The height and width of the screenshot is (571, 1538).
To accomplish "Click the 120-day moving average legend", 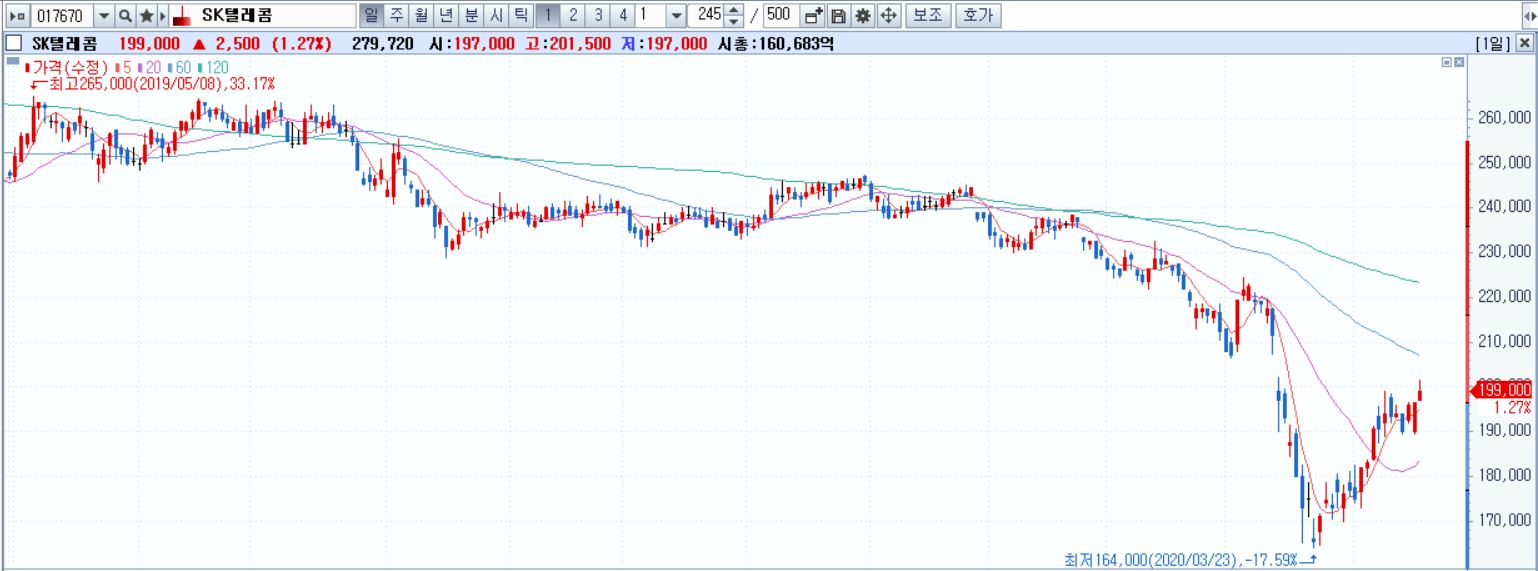I will [x=214, y=66].
